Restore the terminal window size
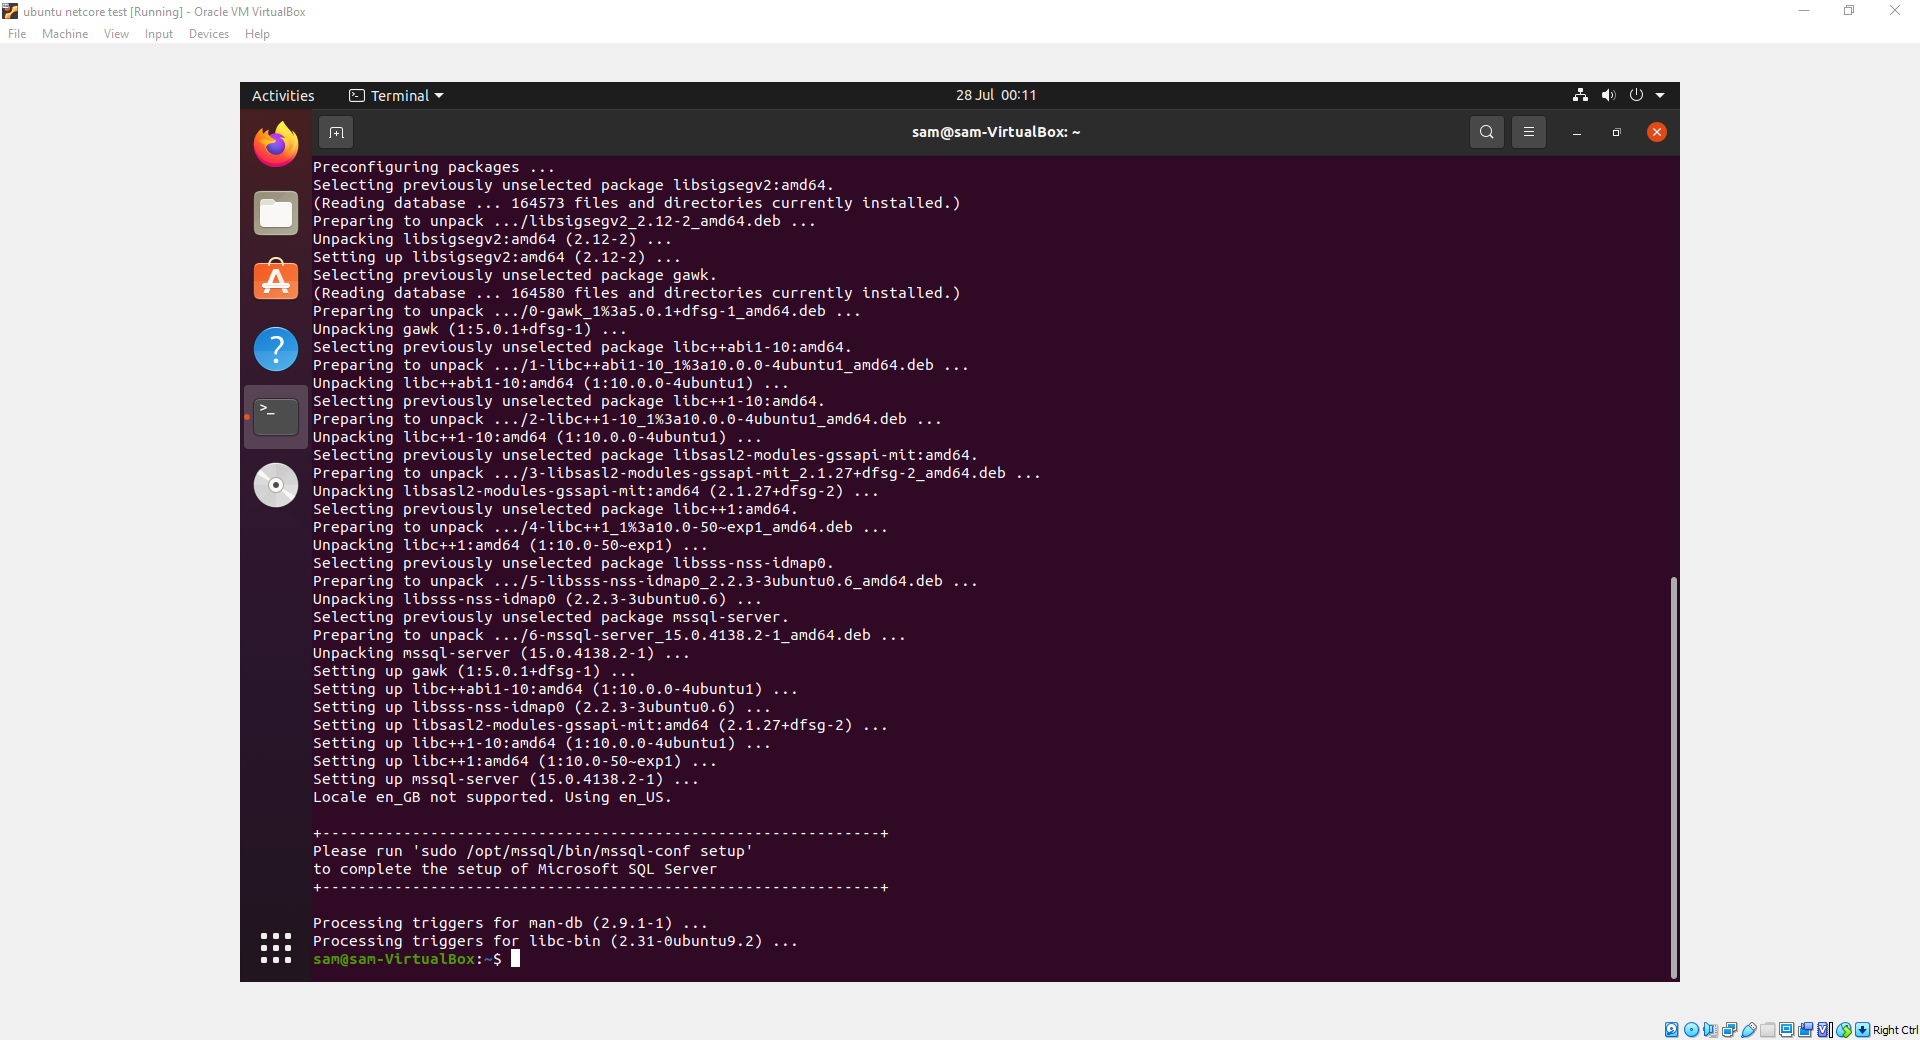 tap(1617, 132)
